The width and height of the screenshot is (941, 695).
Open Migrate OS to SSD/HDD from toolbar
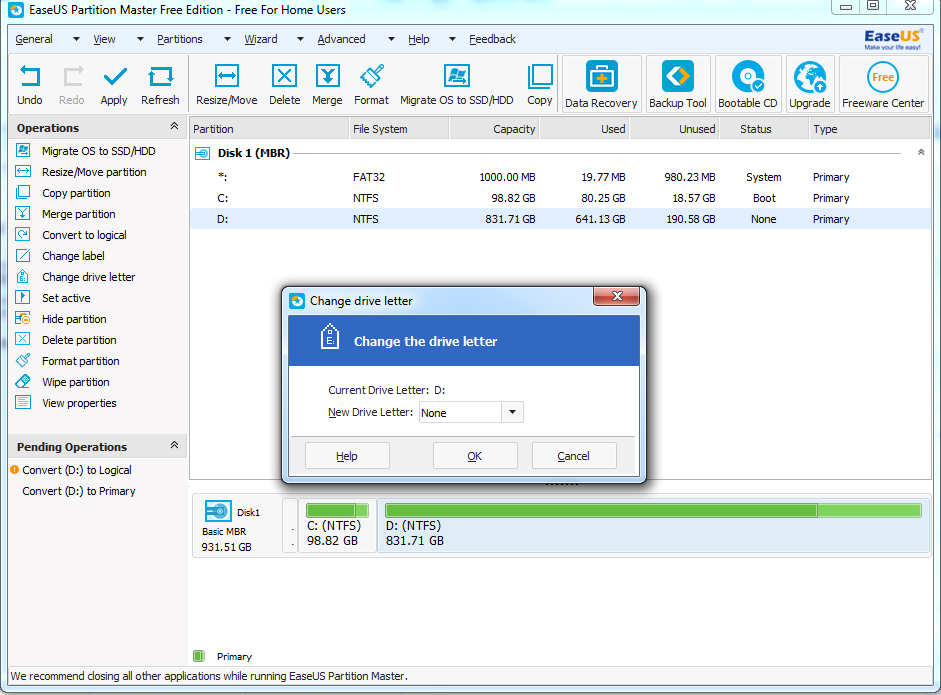coord(457,76)
